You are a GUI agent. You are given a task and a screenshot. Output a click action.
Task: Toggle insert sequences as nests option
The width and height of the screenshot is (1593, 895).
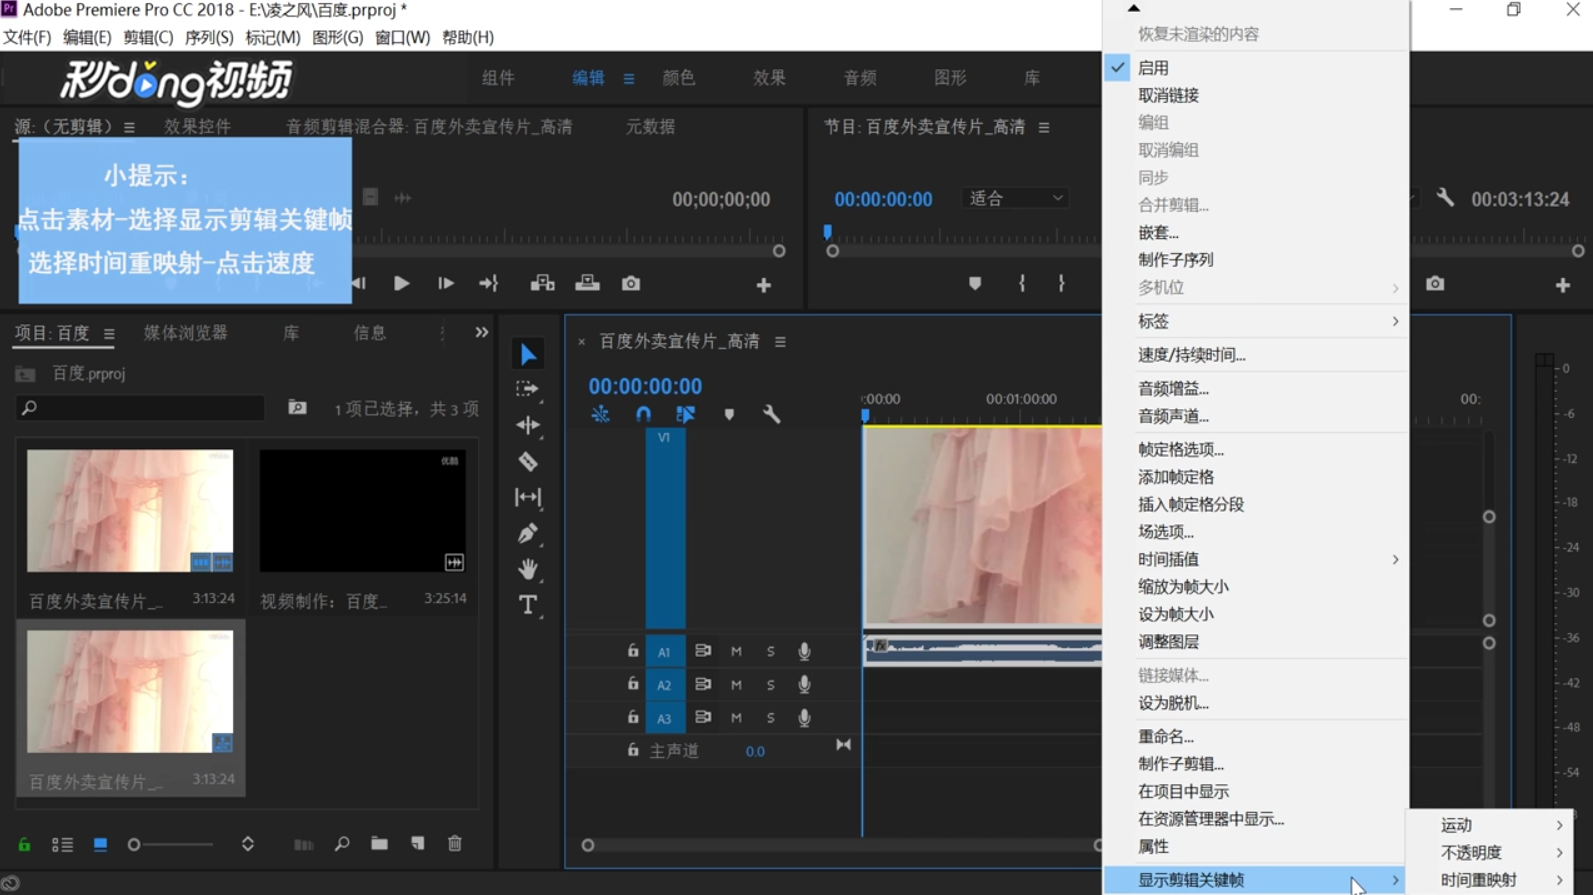point(600,414)
